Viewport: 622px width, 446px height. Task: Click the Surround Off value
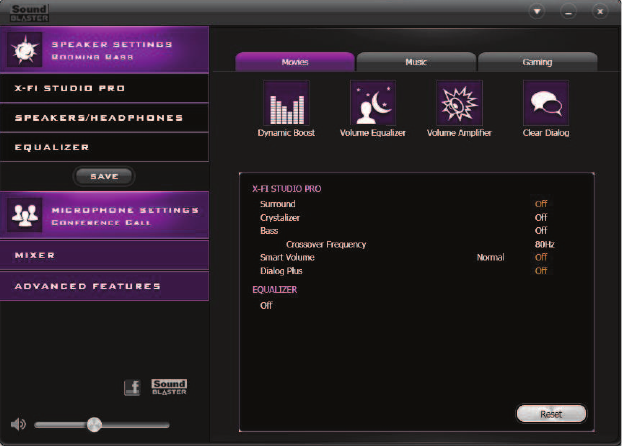coord(541,204)
